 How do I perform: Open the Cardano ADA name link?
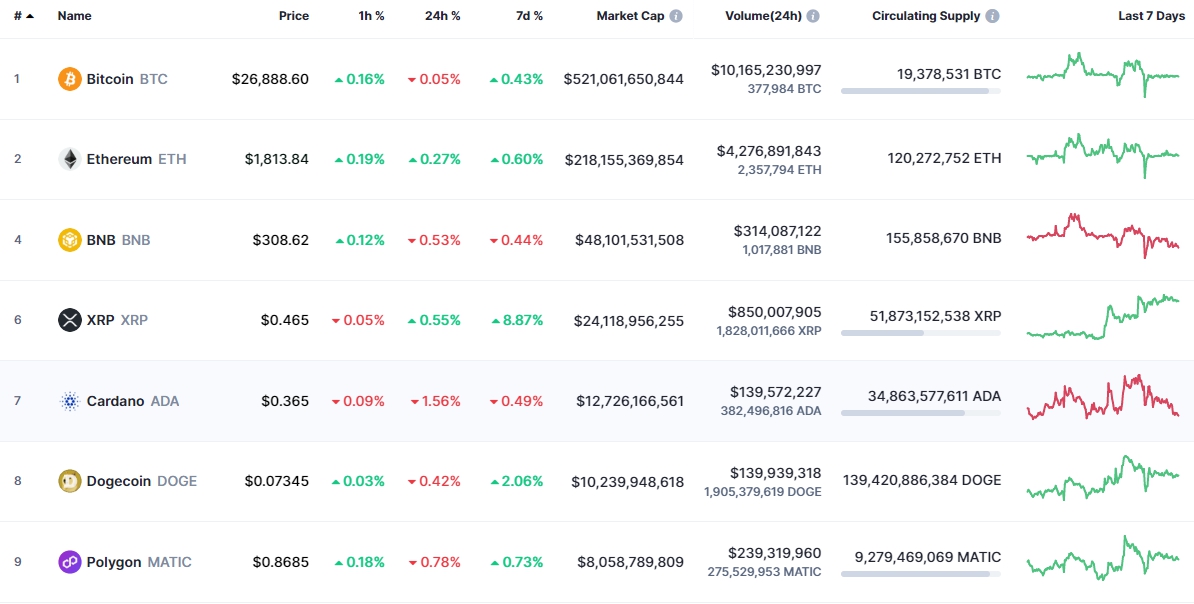point(132,401)
